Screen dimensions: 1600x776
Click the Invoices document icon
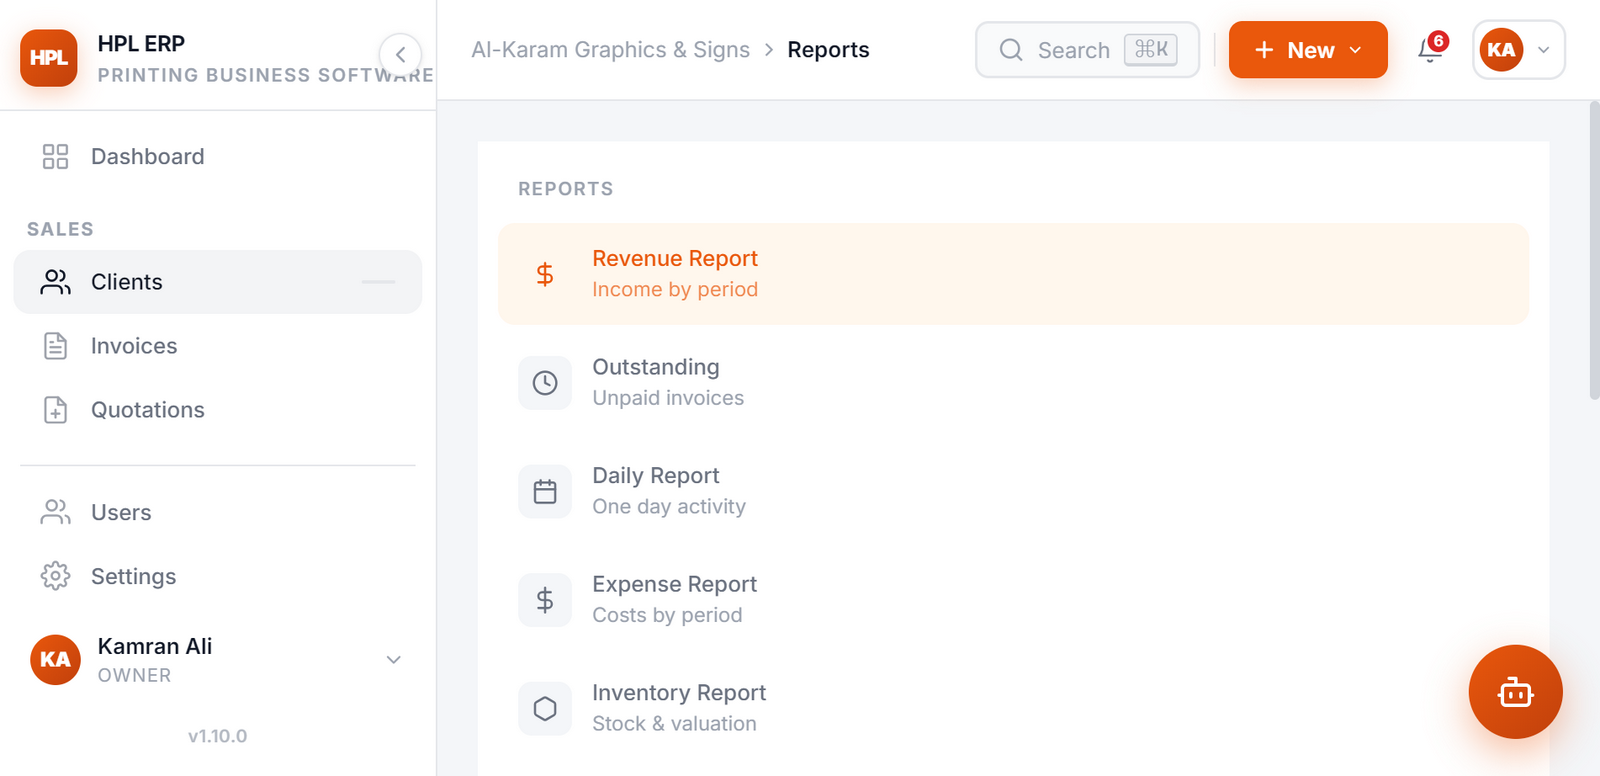coord(55,346)
